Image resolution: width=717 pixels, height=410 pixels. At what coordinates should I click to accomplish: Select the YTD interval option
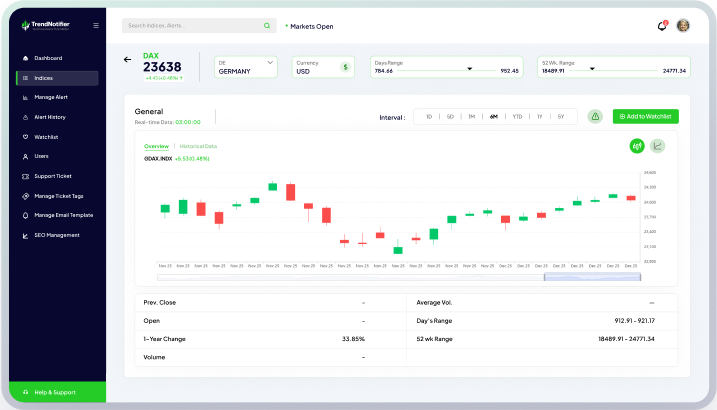(x=517, y=117)
